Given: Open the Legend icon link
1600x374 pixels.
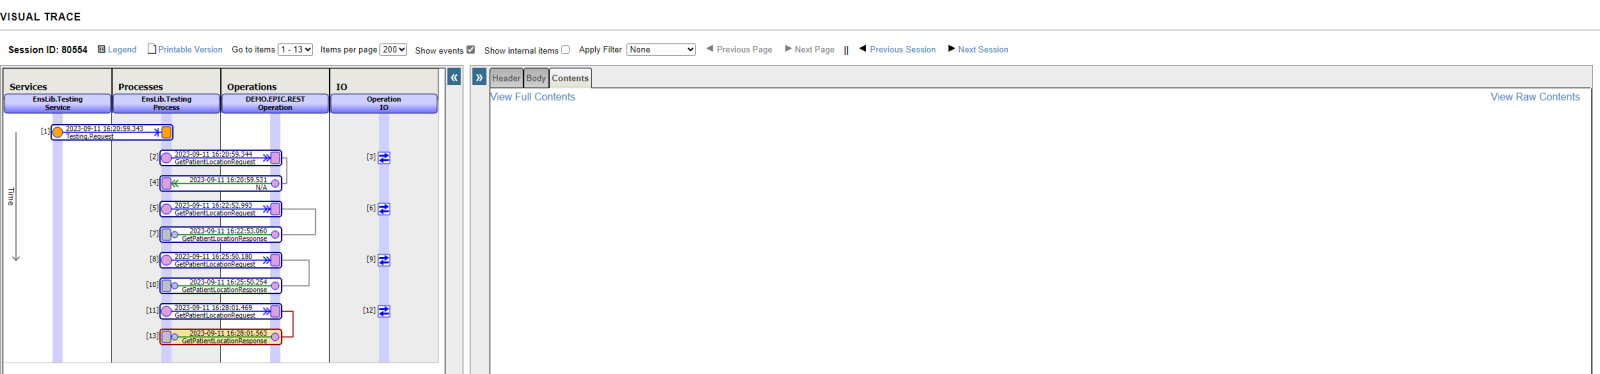Looking at the screenshot, I should [x=101, y=49].
